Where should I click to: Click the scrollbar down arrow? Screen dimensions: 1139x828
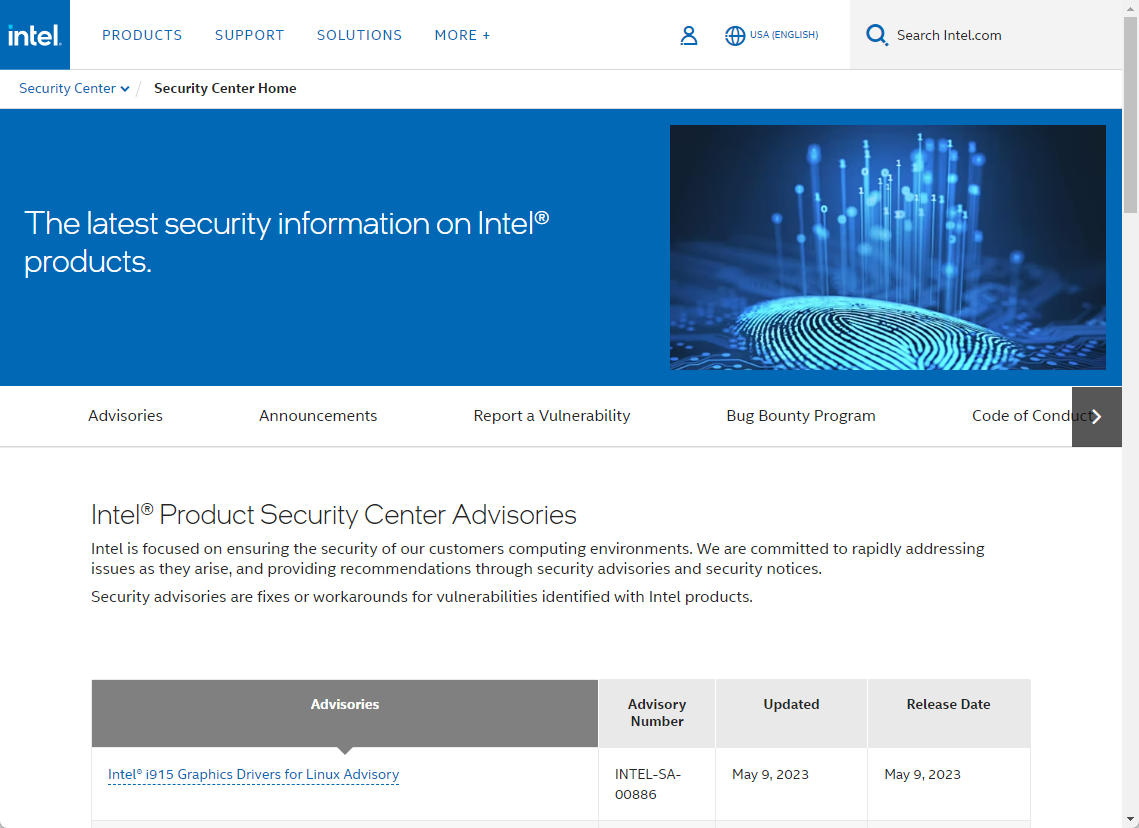pos(1131,820)
